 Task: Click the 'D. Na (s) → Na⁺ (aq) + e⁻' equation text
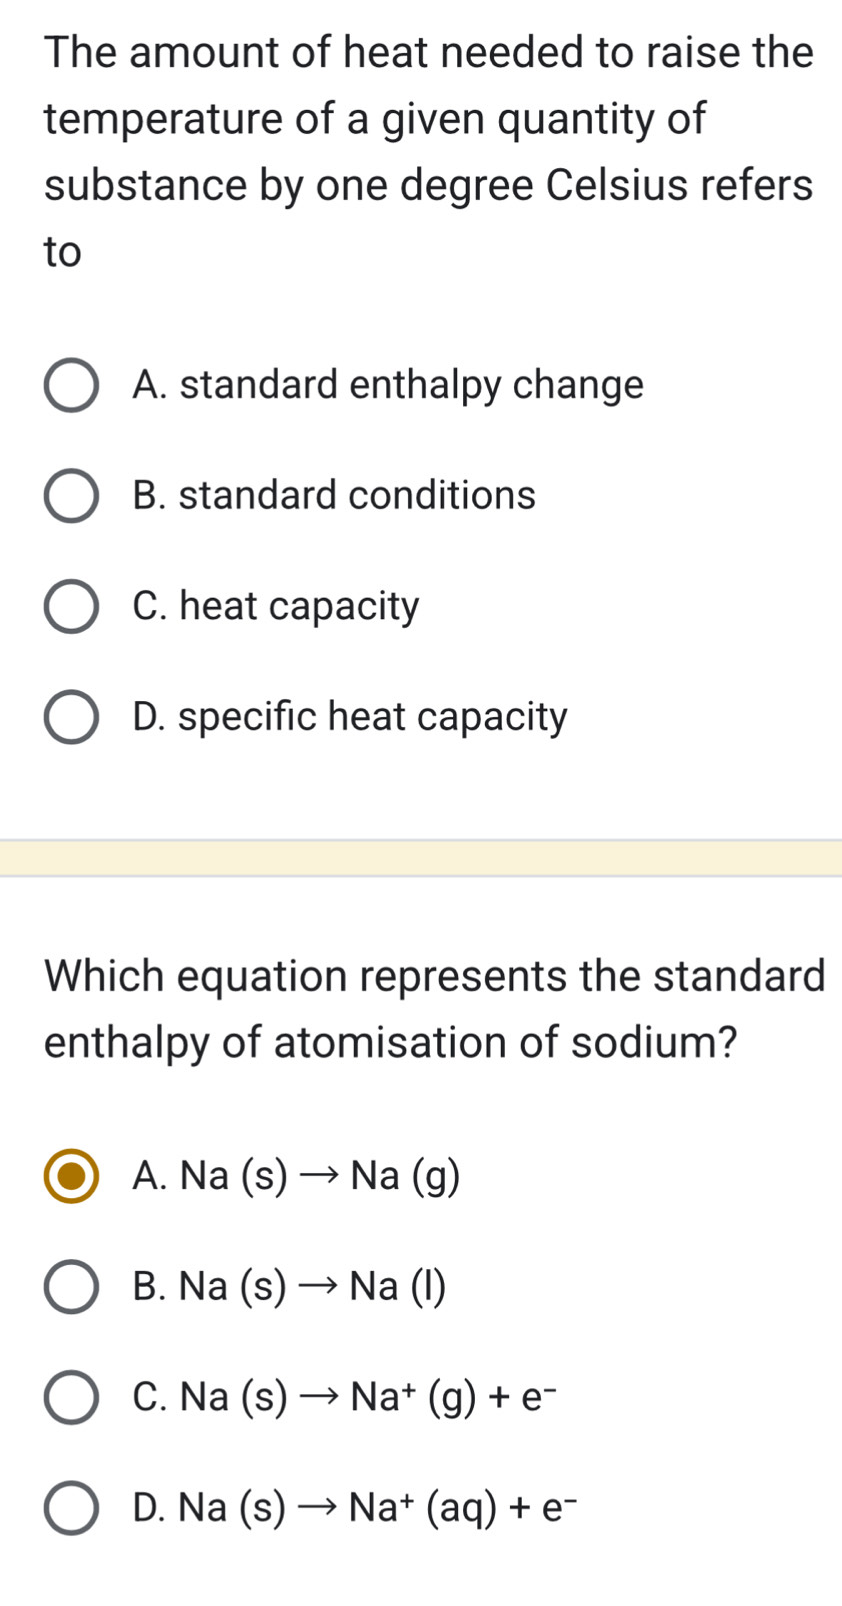click(354, 1507)
